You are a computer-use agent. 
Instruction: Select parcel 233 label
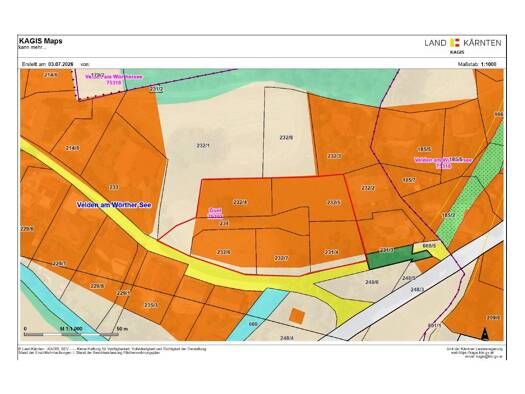[114, 187]
